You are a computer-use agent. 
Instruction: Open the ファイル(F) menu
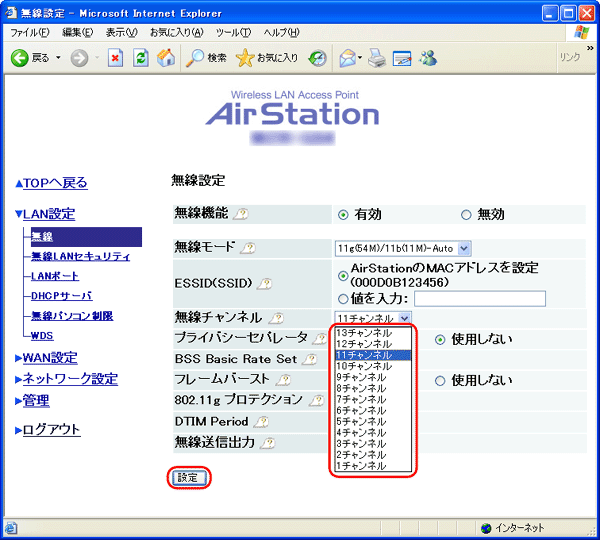tap(30, 33)
